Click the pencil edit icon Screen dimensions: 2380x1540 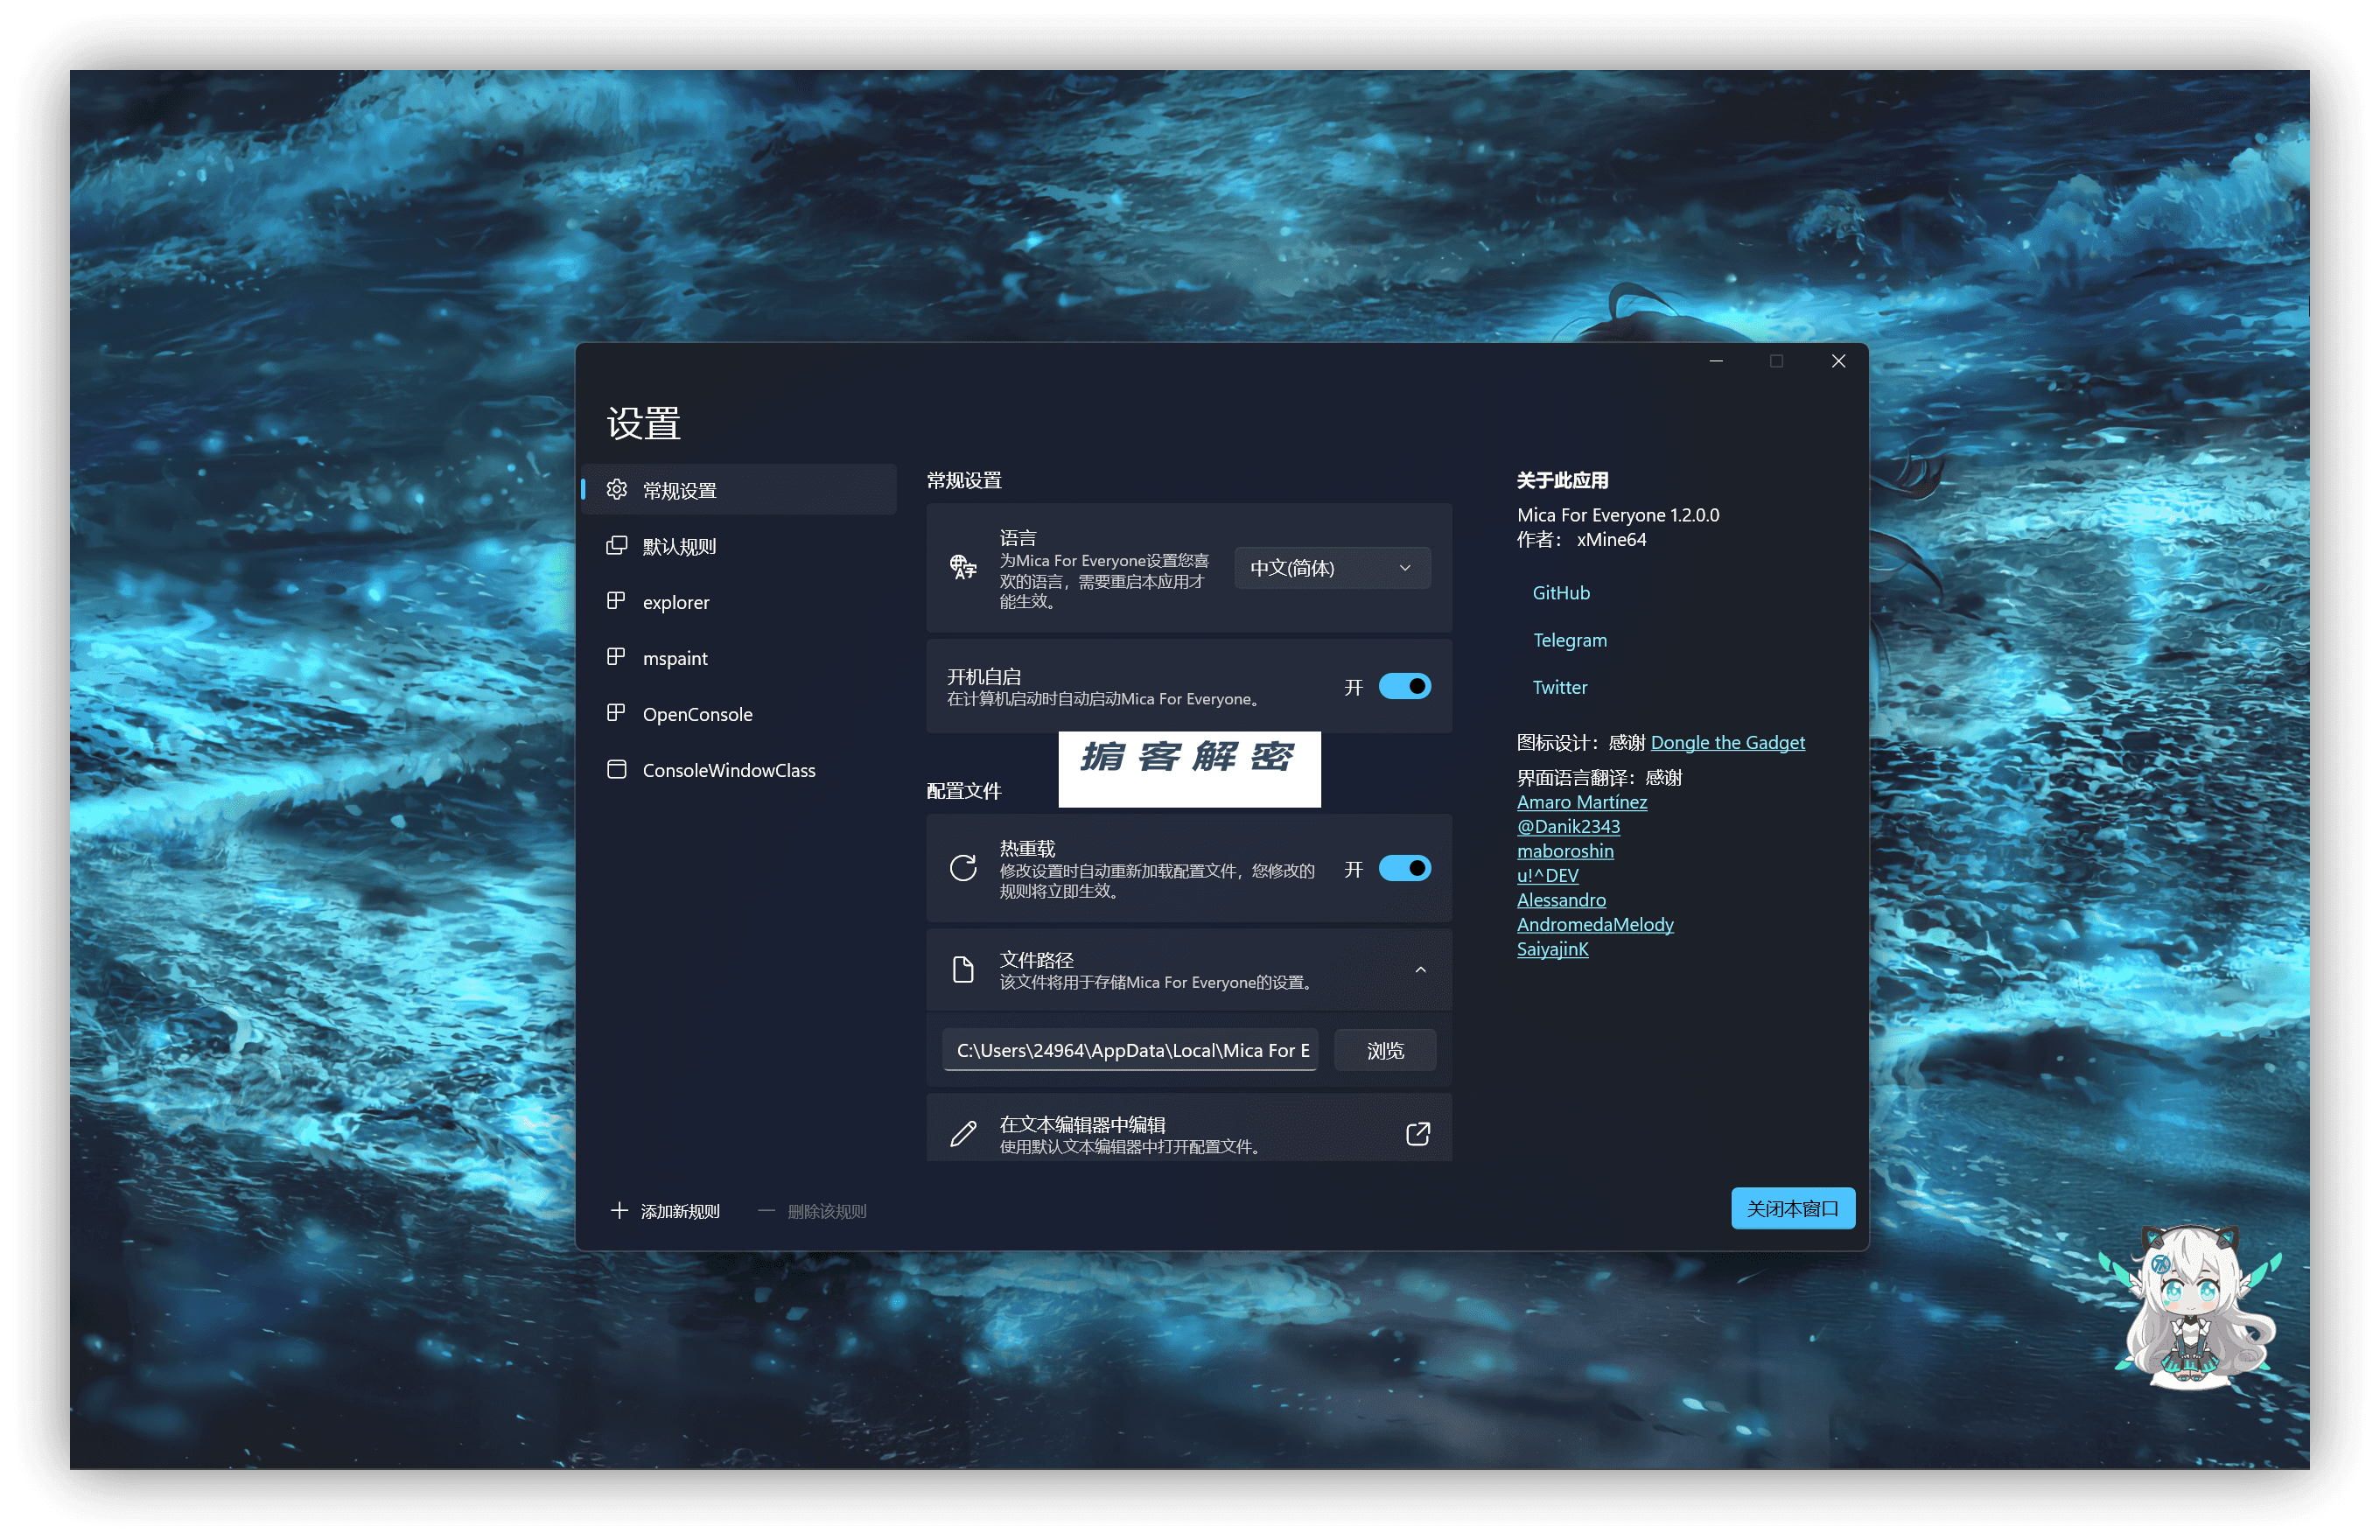pos(963,1133)
